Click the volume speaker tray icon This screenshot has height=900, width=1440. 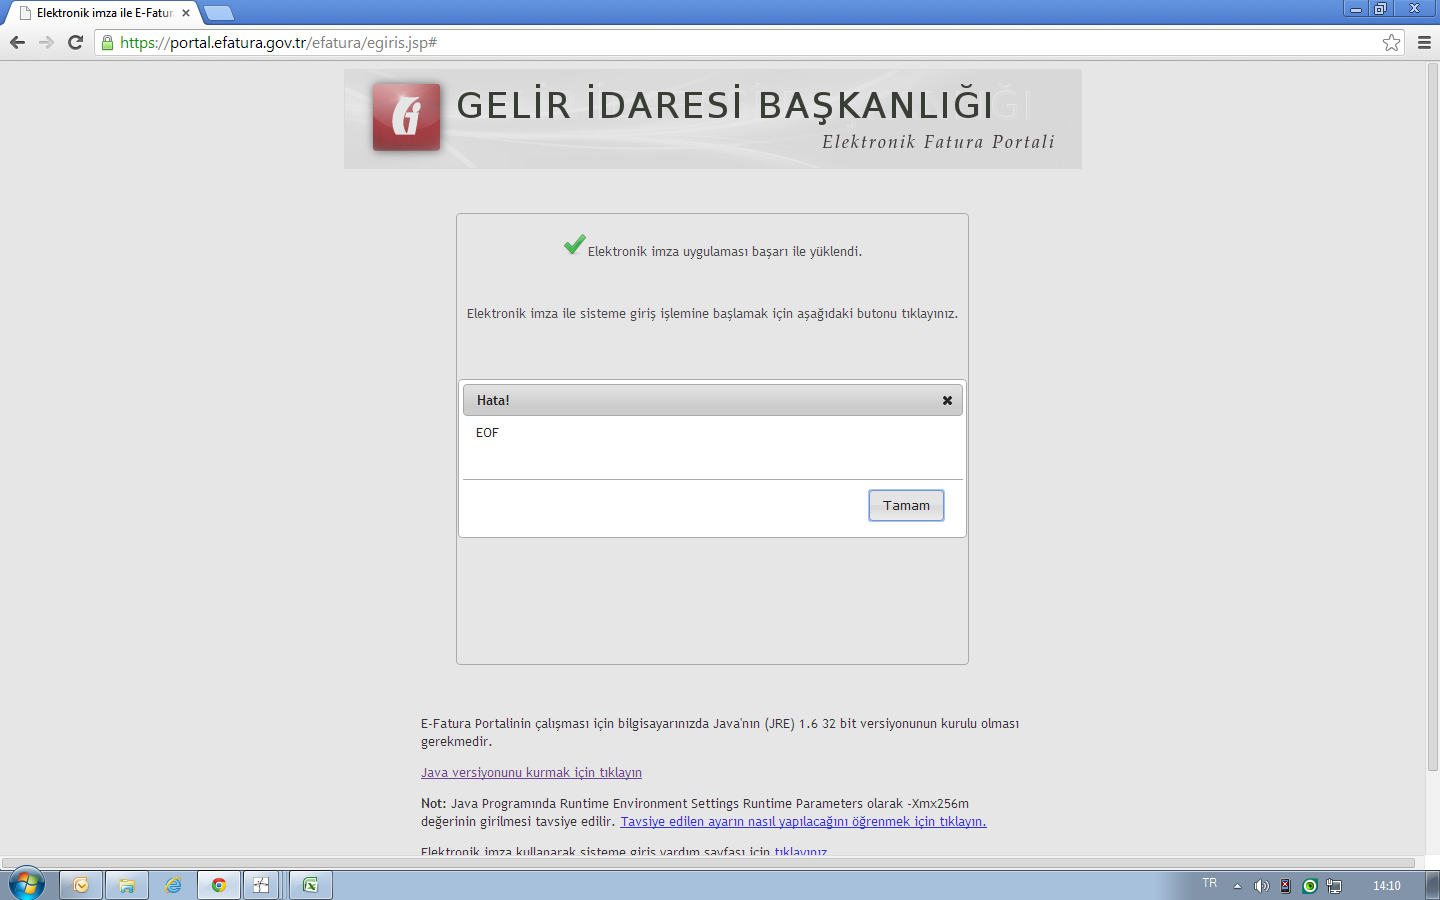[1261, 886]
